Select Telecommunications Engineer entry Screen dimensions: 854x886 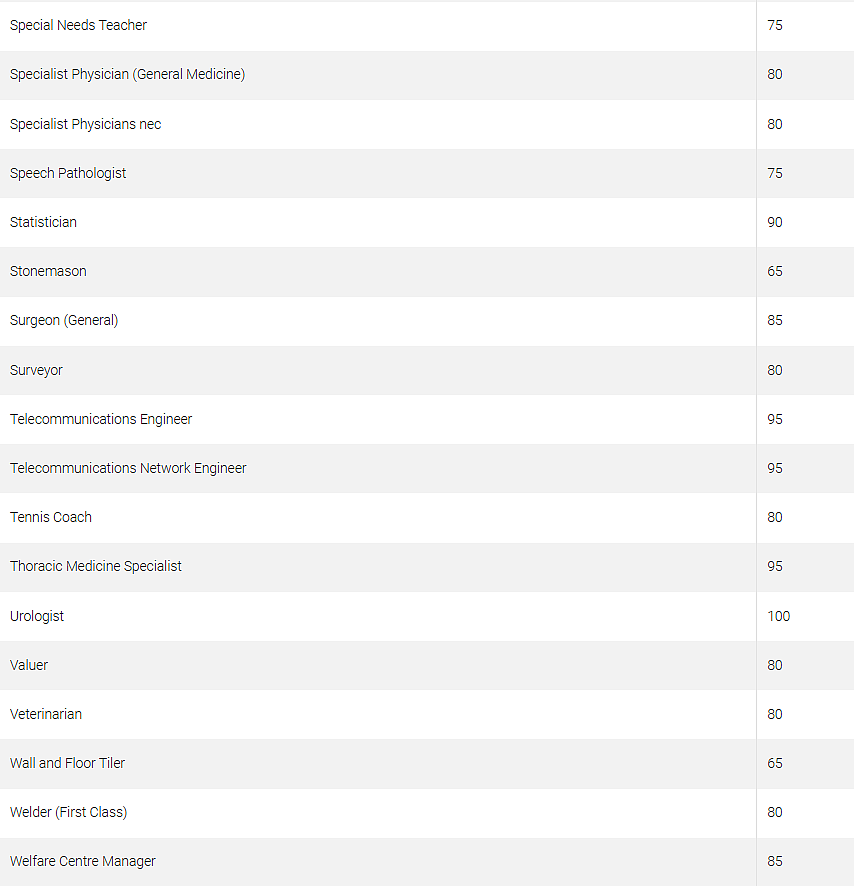click(101, 419)
